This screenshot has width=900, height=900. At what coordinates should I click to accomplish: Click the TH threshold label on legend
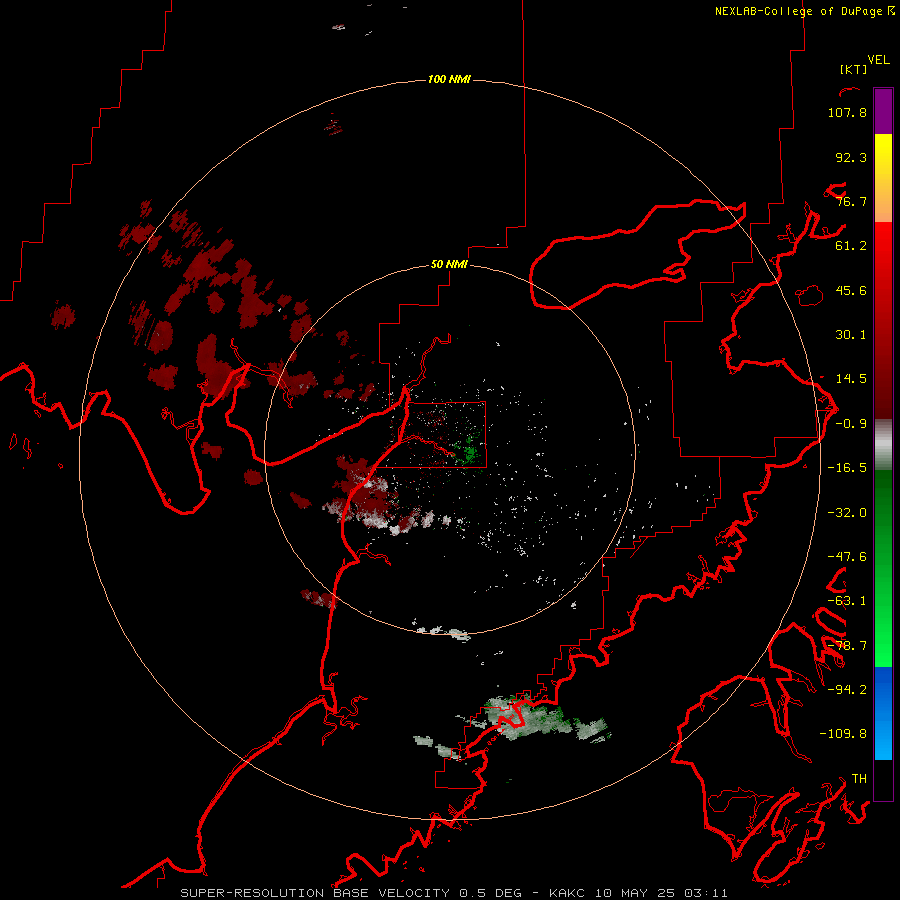859,779
